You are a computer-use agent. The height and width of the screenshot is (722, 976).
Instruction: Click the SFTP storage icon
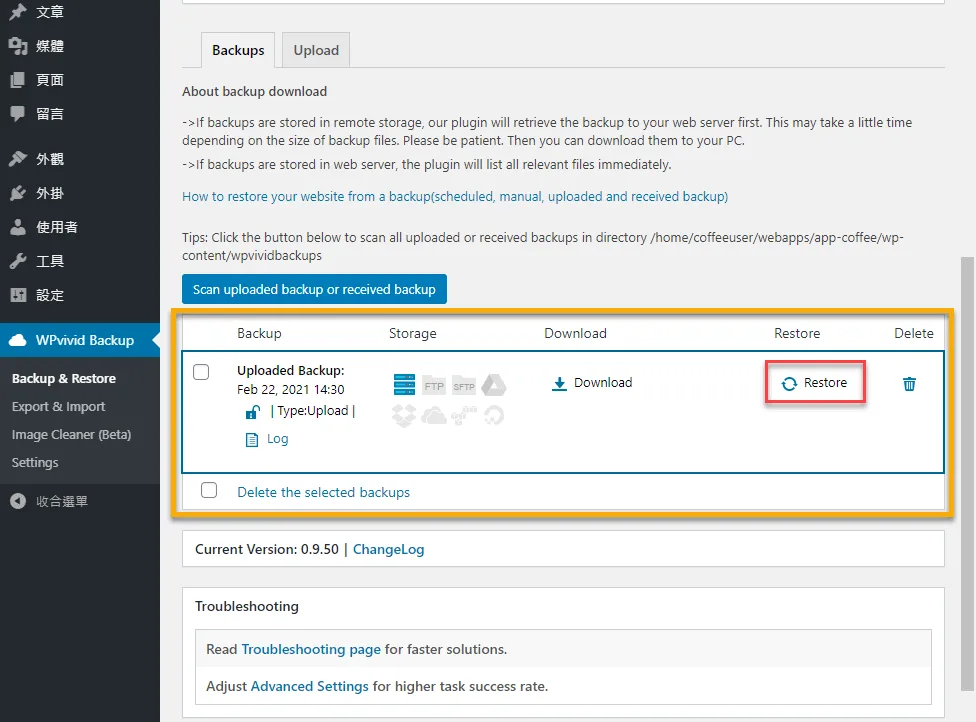coord(464,386)
